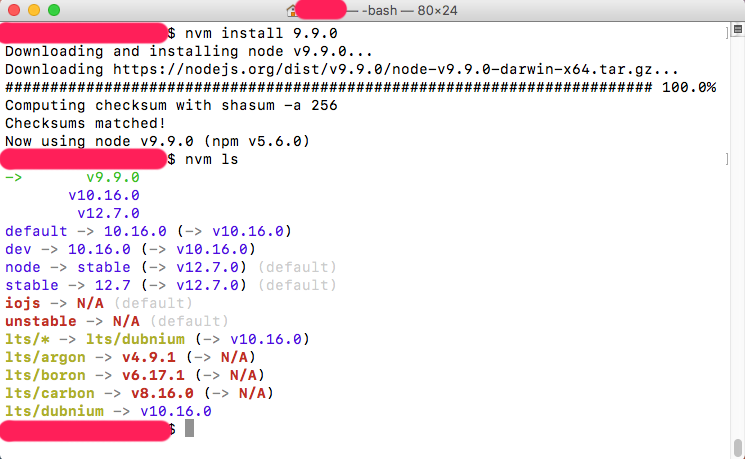Click the red "v4.9.1" version text

(149, 357)
